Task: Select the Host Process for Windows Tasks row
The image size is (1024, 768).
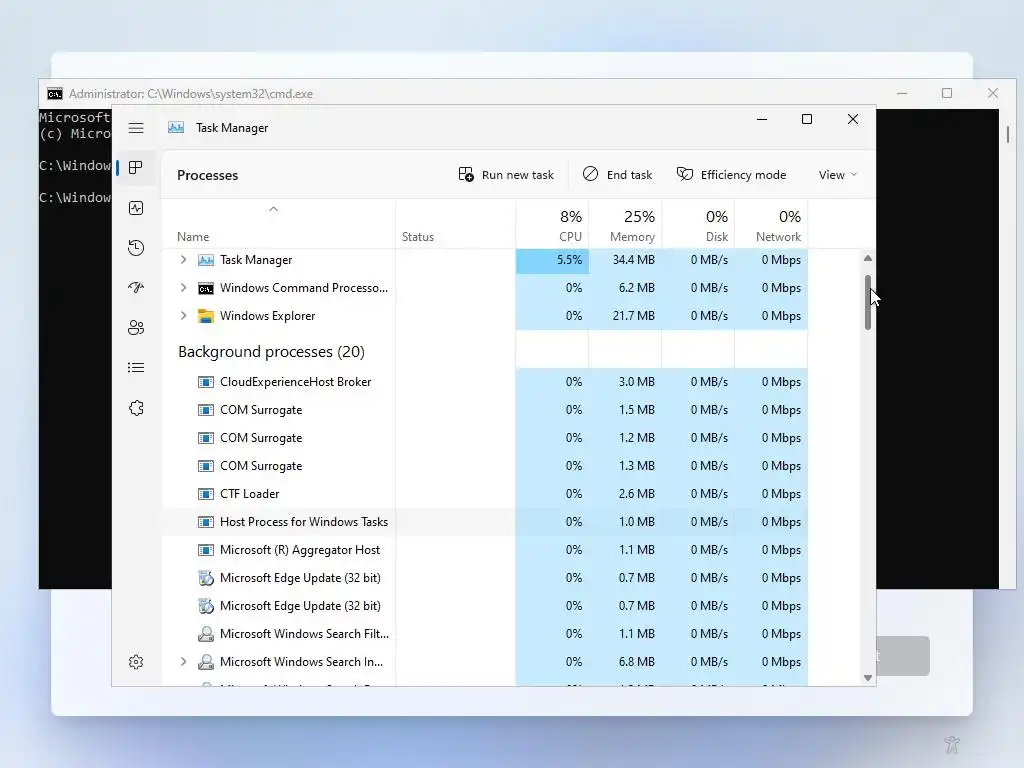Action: click(x=485, y=522)
